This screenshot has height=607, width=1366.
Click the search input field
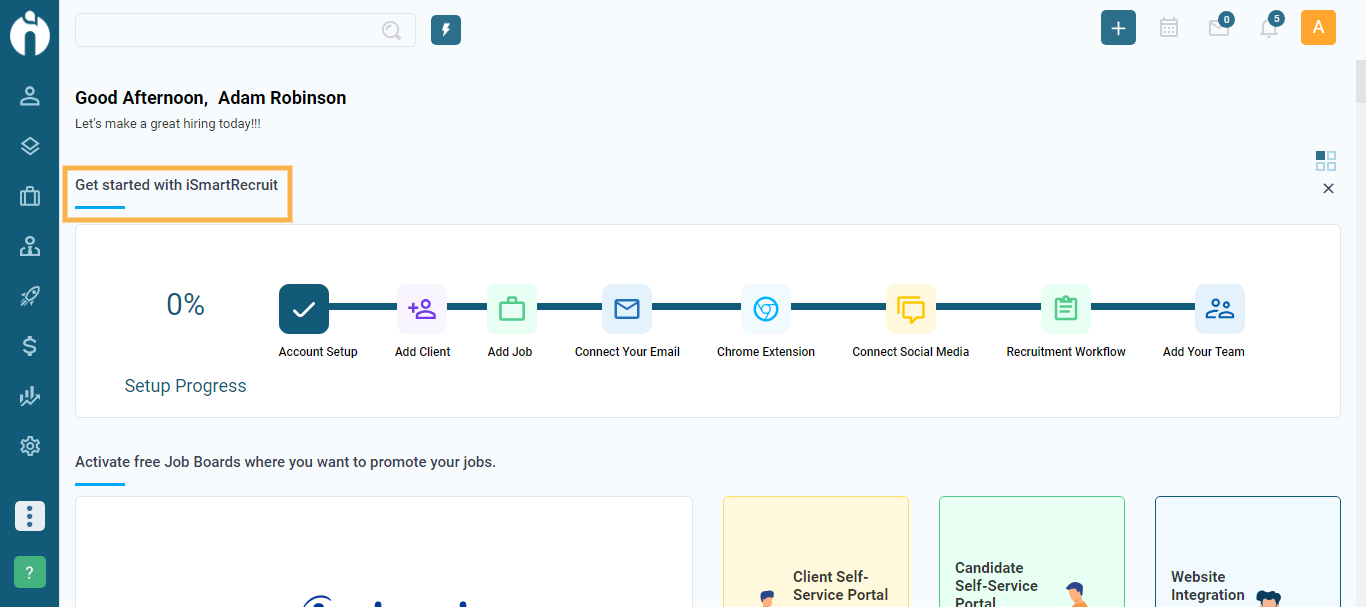click(245, 30)
